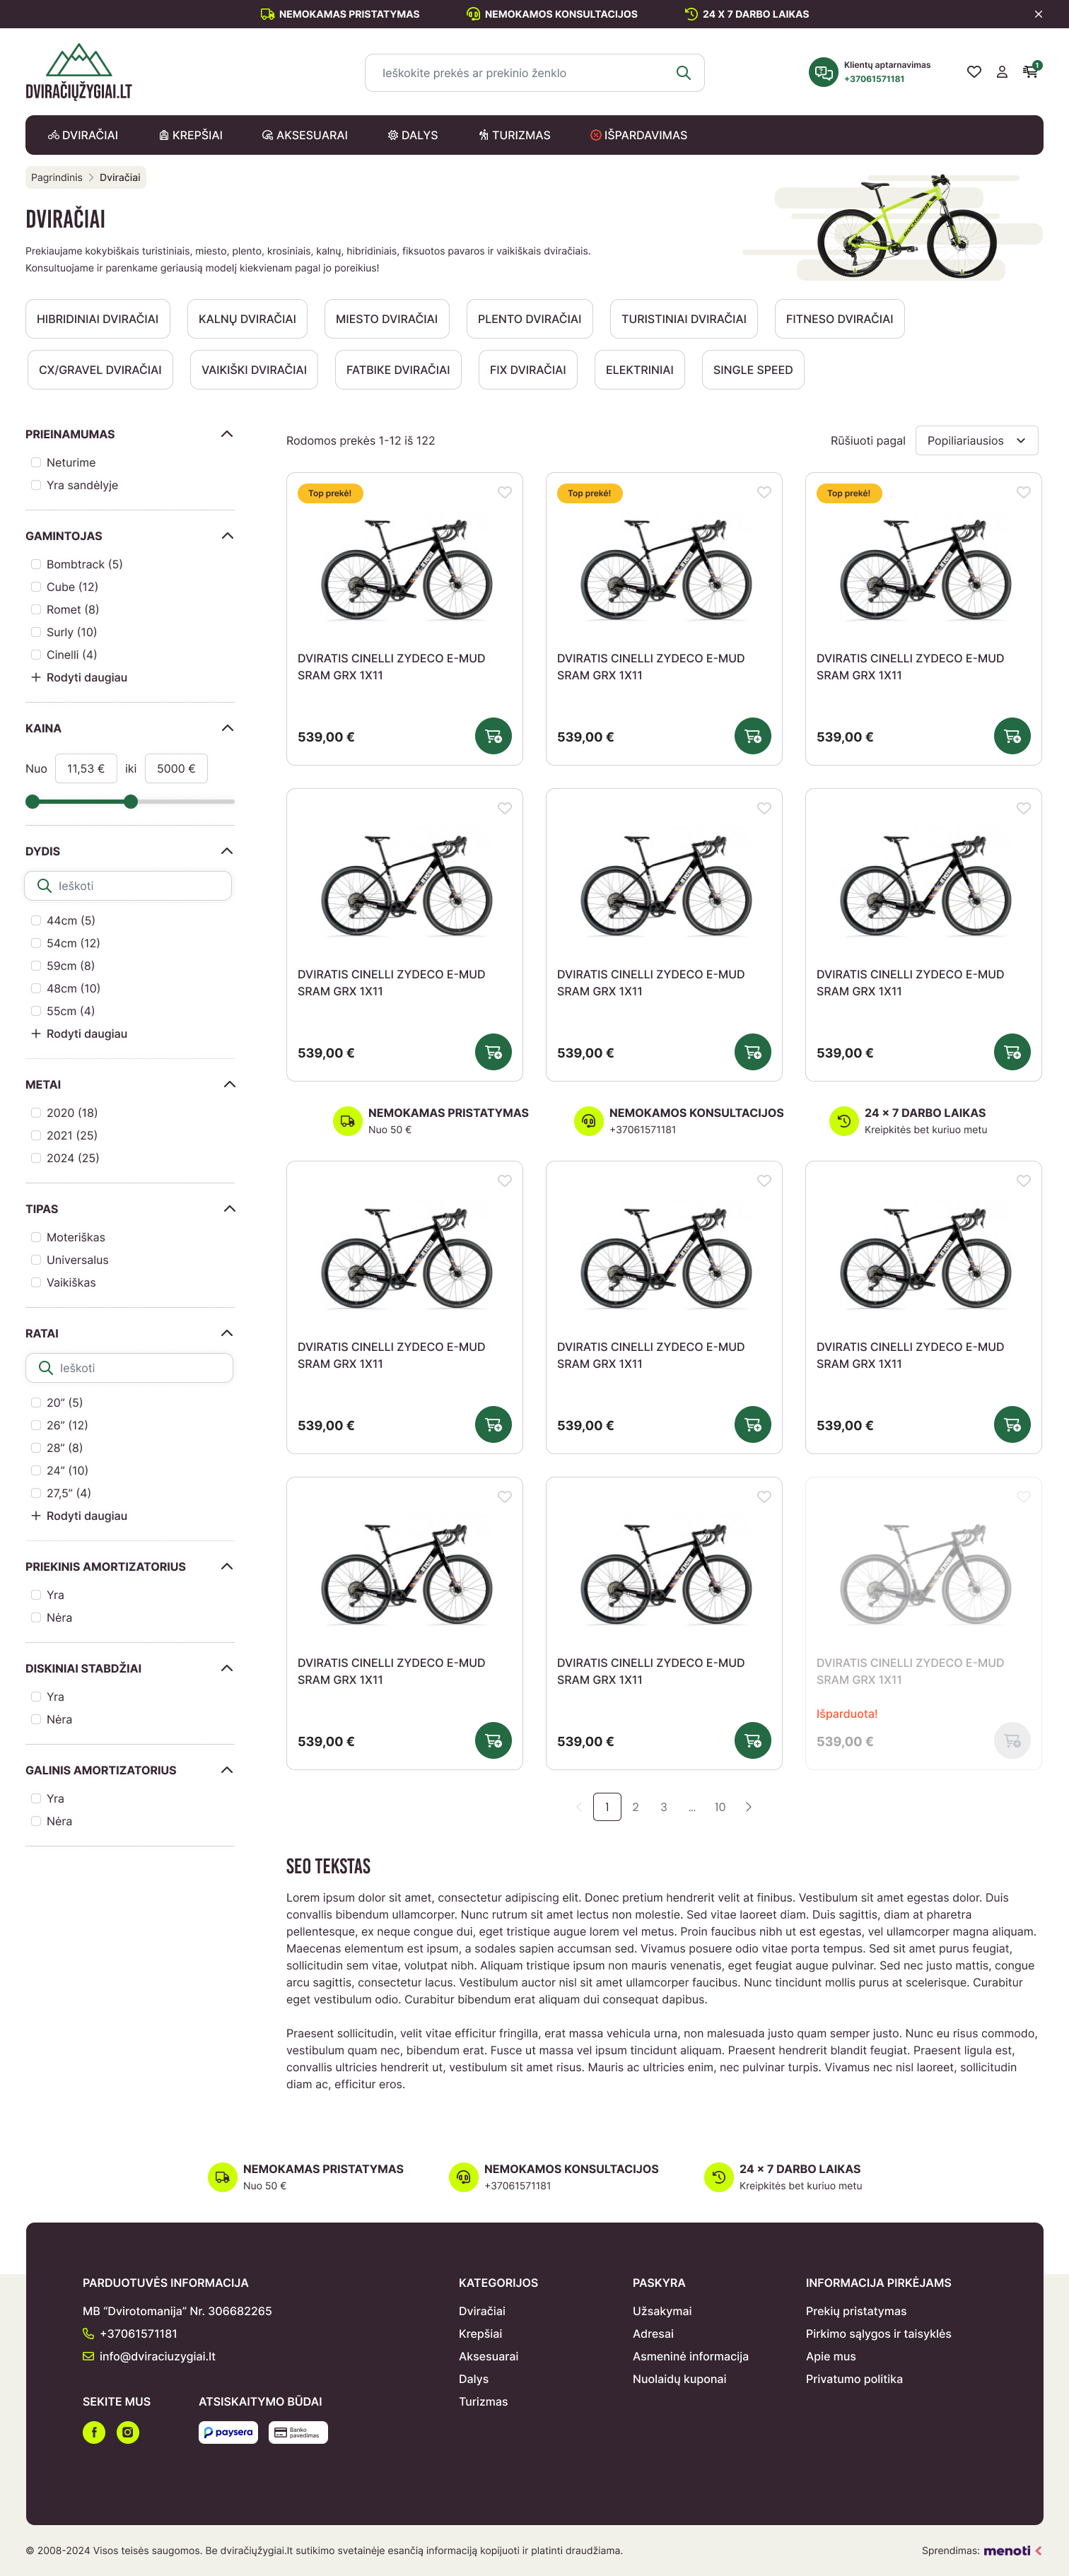Click the price range slider track
1069x2576 pixels.
tap(130, 801)
